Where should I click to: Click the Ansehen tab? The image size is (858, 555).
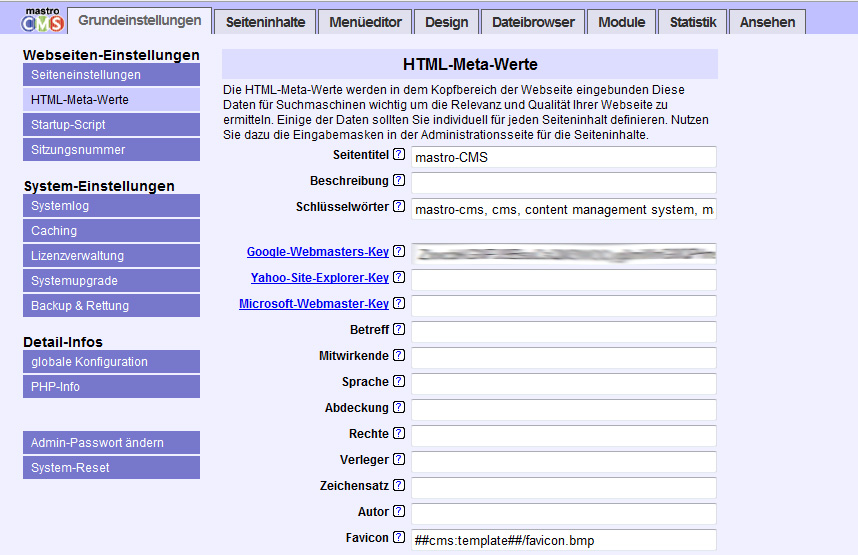coord(767,22)
